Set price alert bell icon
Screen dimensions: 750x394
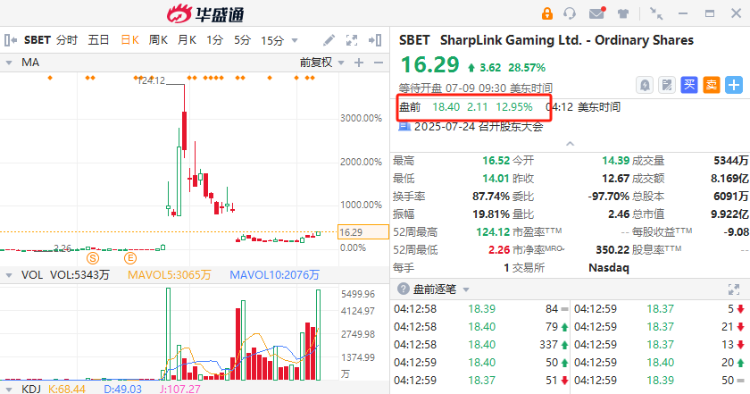[645, 86]
